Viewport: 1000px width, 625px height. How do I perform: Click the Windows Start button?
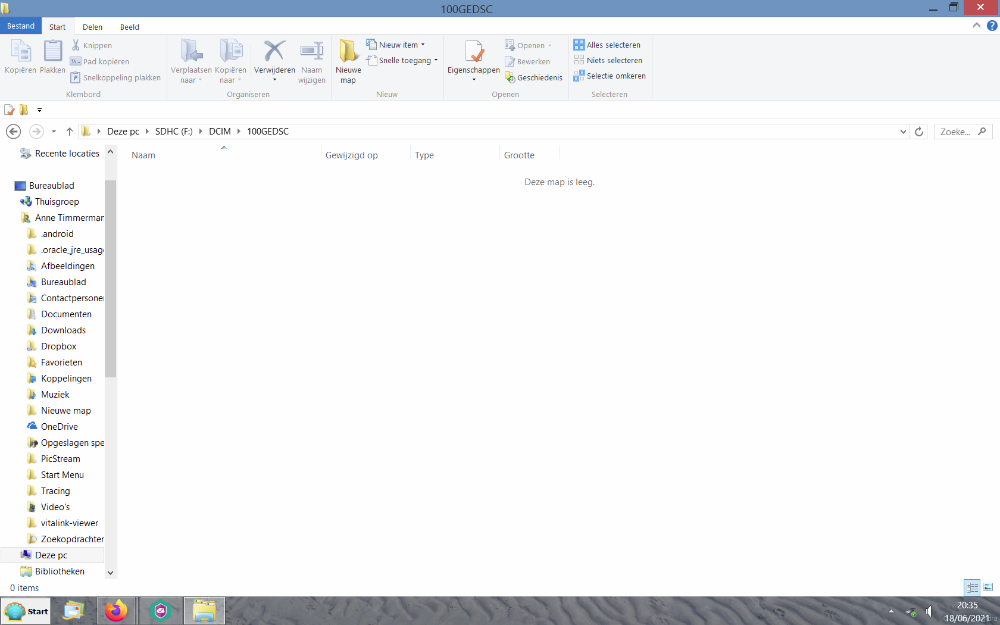[27, 610]
